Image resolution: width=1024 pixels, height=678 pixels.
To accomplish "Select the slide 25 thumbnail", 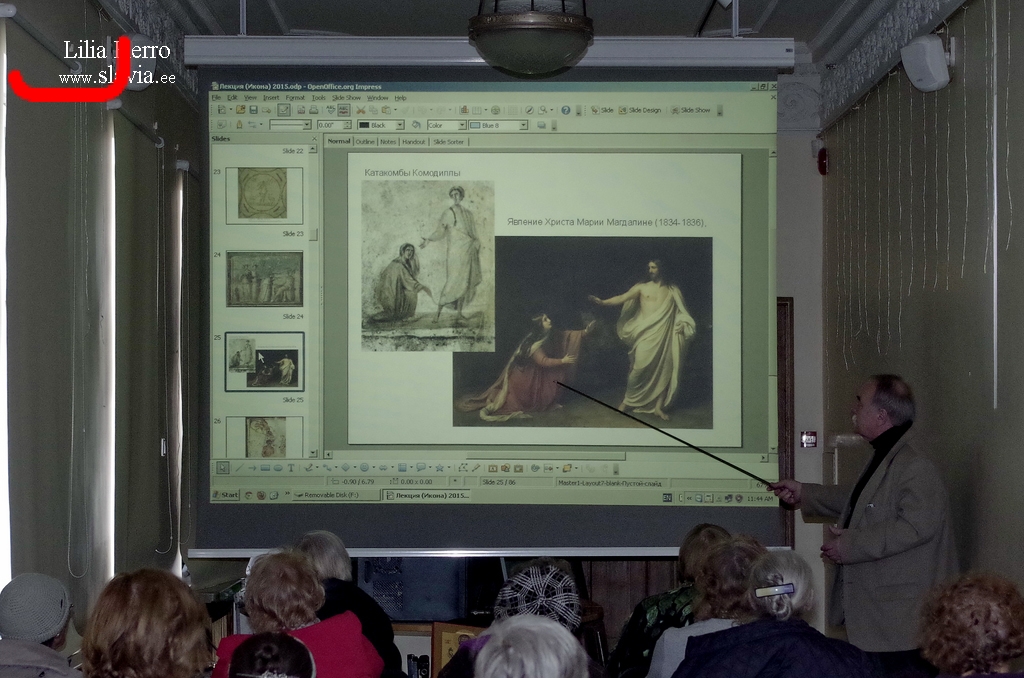I will (x=264, y=362).
